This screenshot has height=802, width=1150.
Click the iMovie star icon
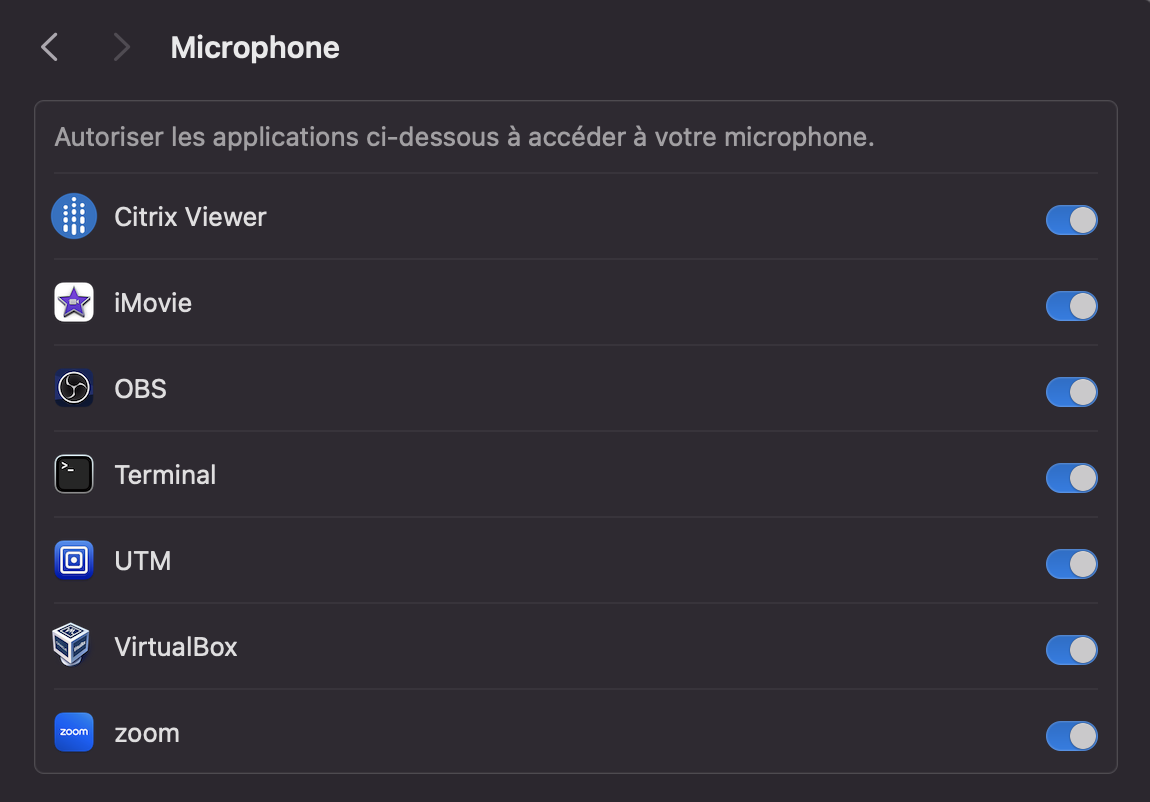(74, 302)
